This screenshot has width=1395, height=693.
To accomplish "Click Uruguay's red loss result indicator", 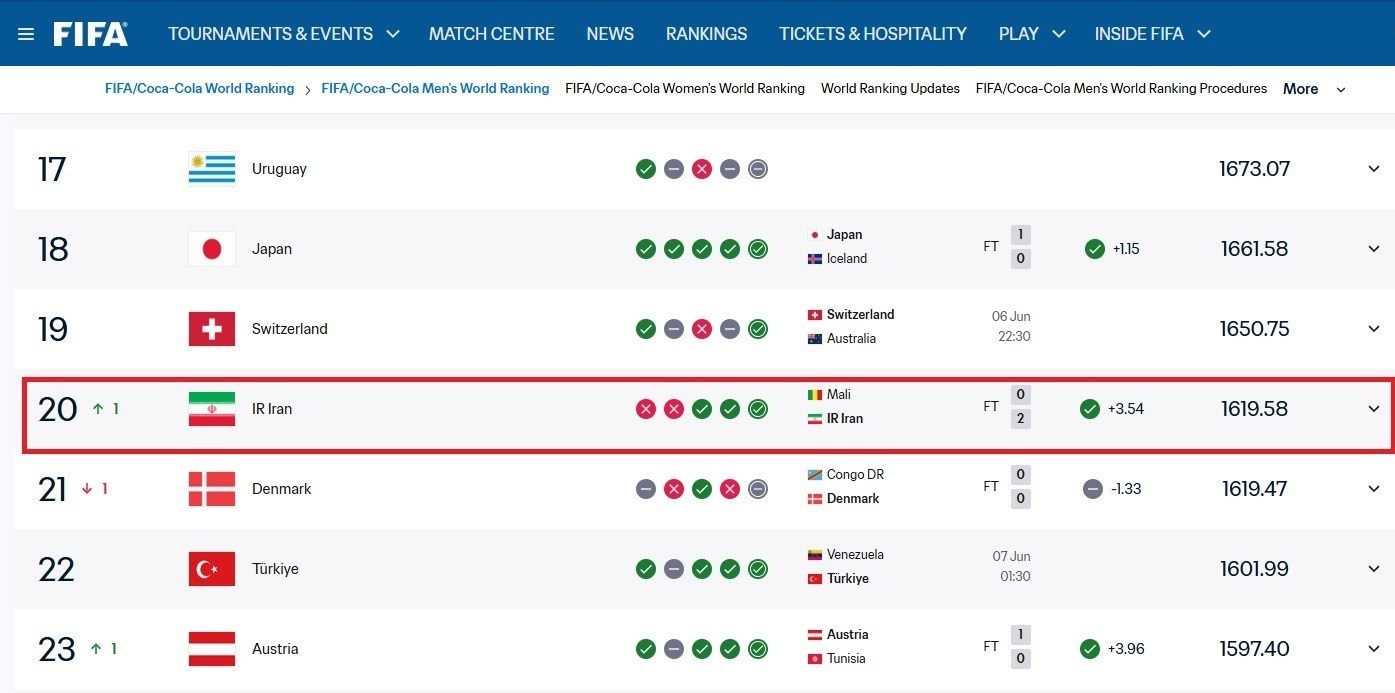I will (702, 169).
